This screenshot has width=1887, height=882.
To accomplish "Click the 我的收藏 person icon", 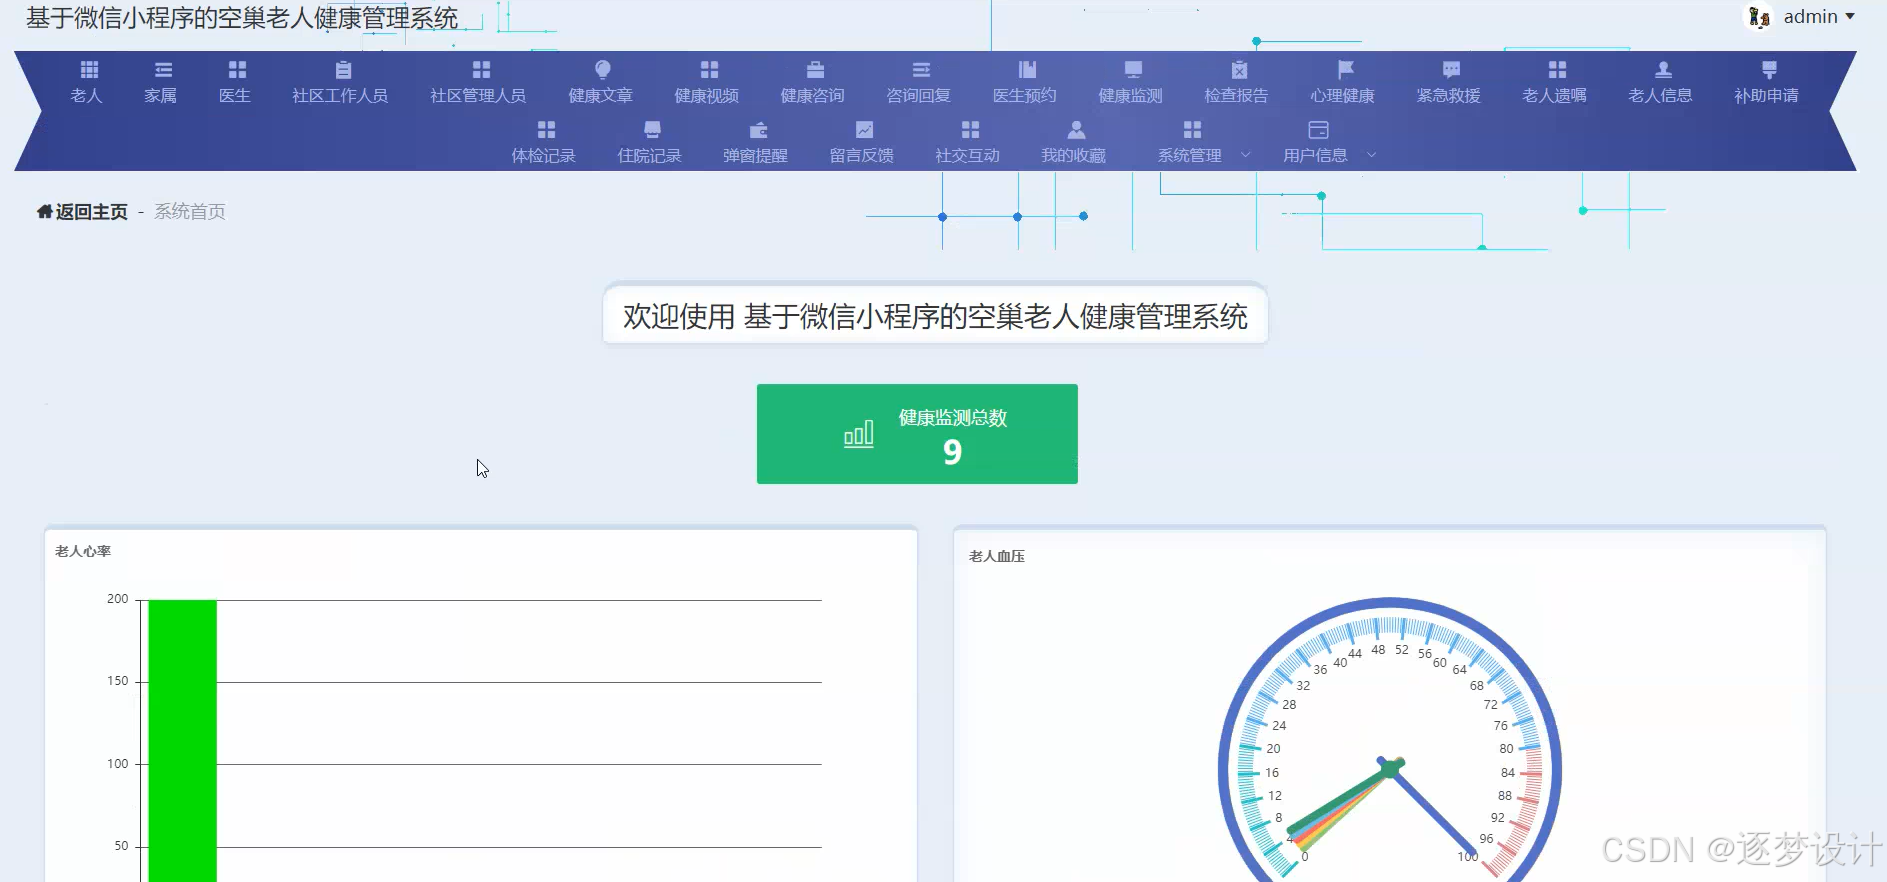I will (x=1076, y=129).
